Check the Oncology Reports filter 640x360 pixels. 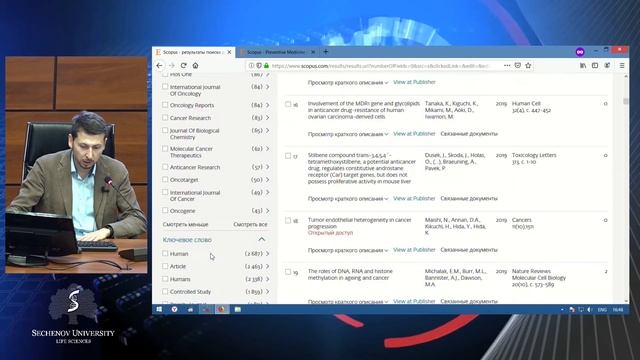pyautogui.click(x=165, y=105)
